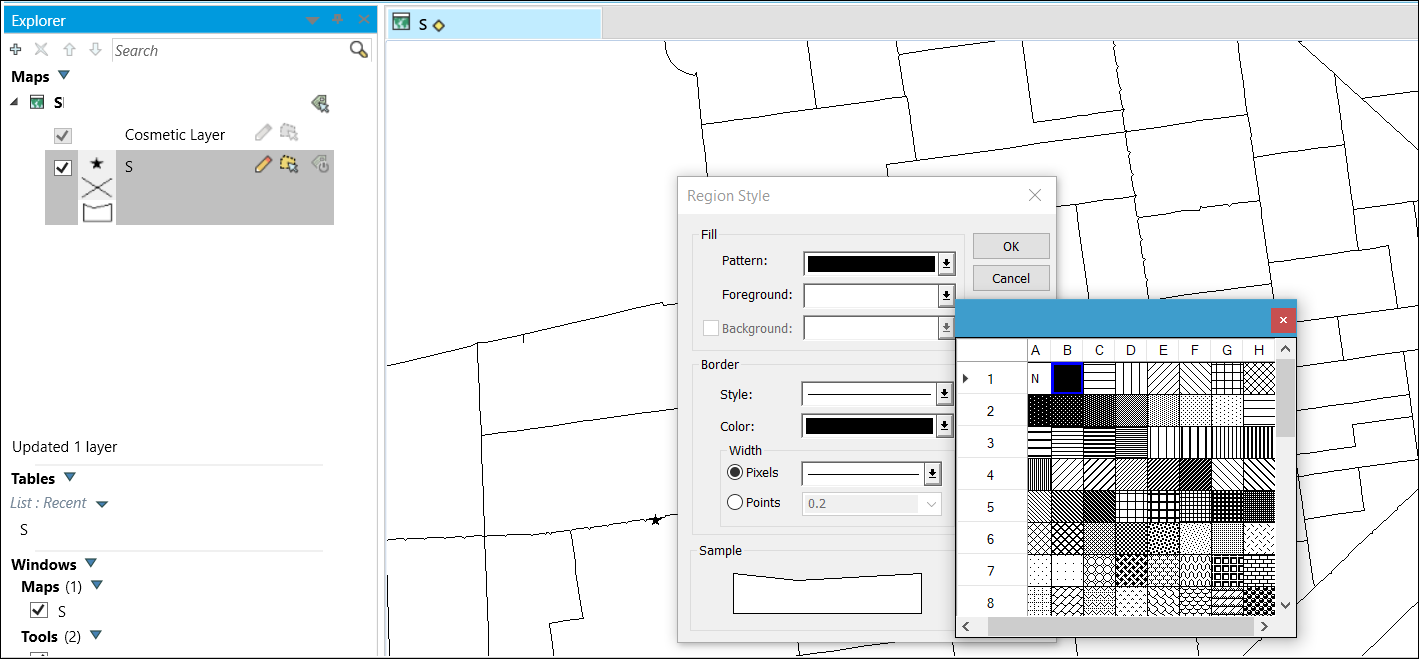Image resolution: width=1419 pixels, height=659 pixels.
Task: Cancel the Region Style dialog
Action: pyautogui.click(x=1010, y=278)
